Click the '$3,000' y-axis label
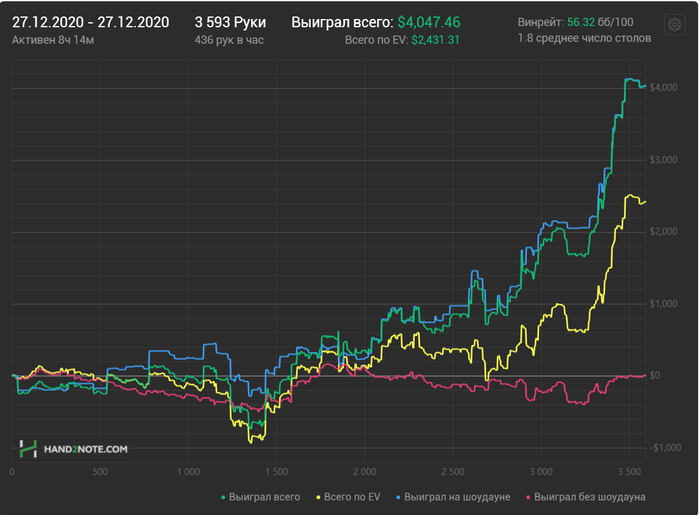This screenshot has width=700, height=515. (x=663, y=160)
